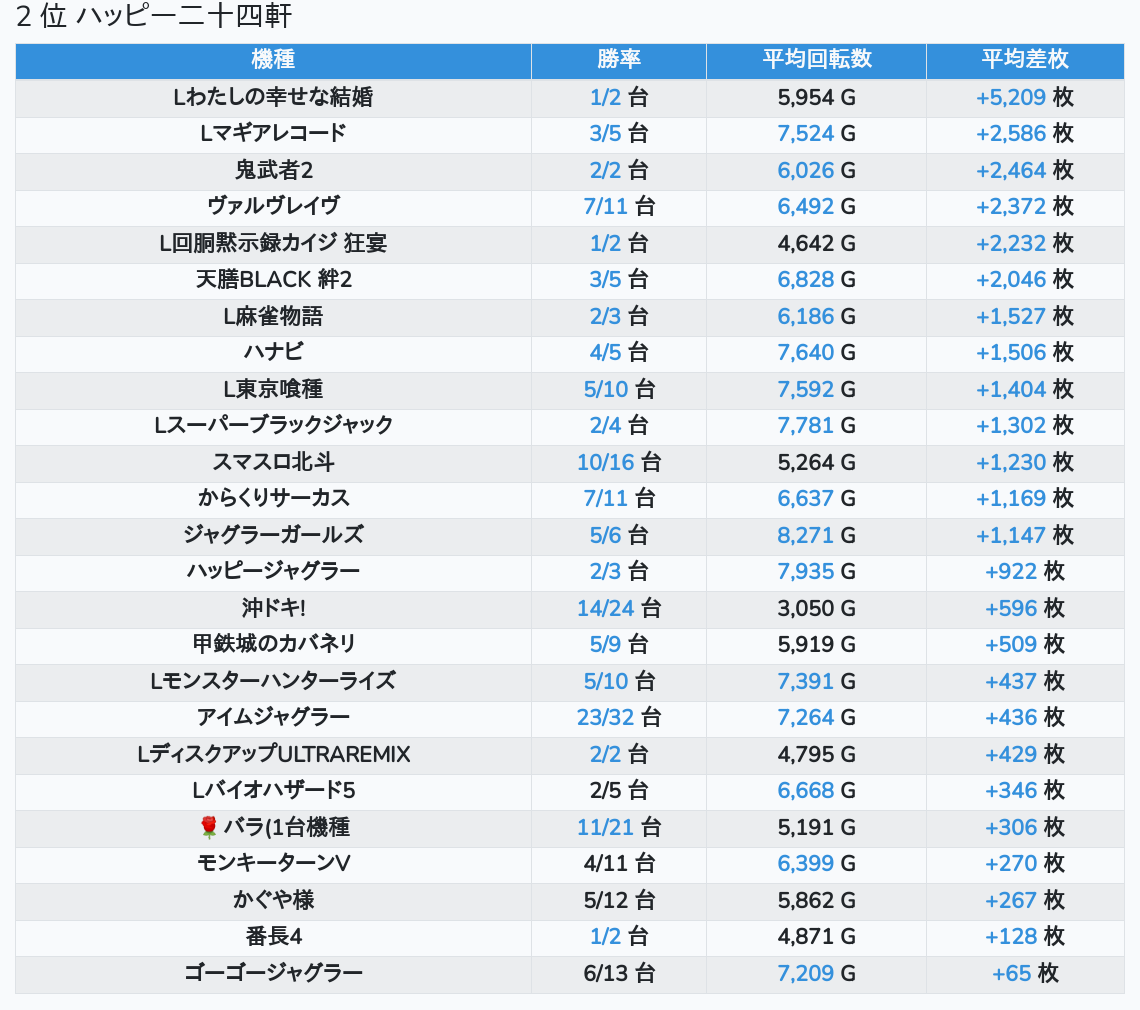Click the 6/13 台 value for ゴーゴージャグラー

[619, 973]
